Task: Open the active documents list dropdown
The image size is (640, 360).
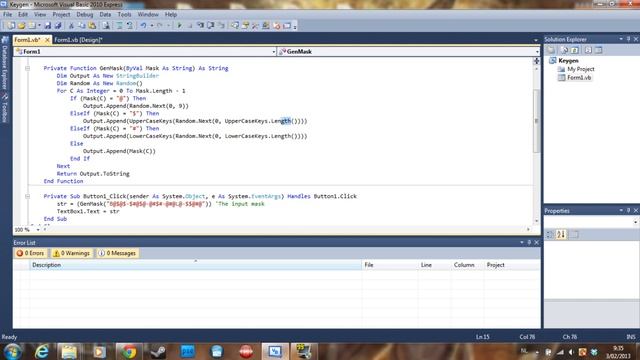Action: 536,40
